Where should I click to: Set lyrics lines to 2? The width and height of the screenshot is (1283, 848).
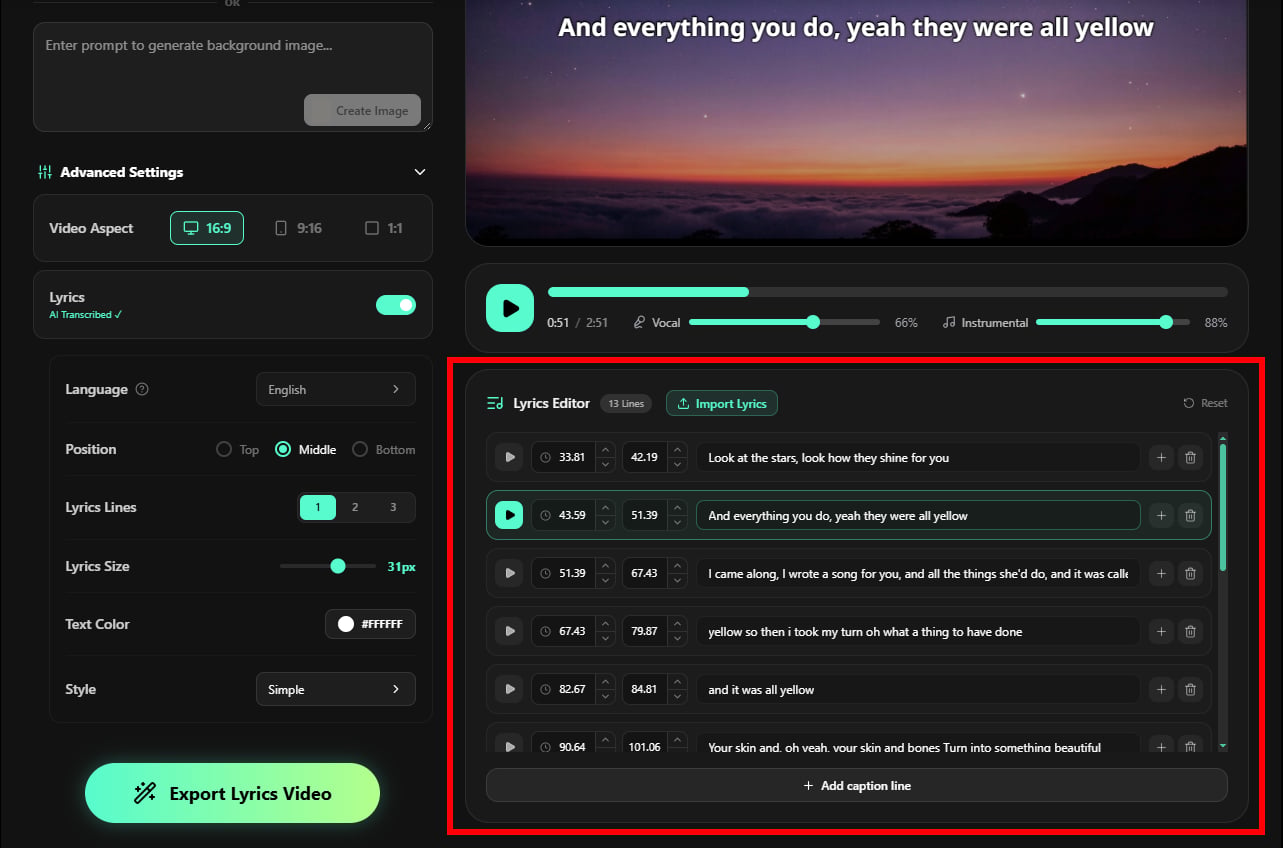tap(355, 507)
